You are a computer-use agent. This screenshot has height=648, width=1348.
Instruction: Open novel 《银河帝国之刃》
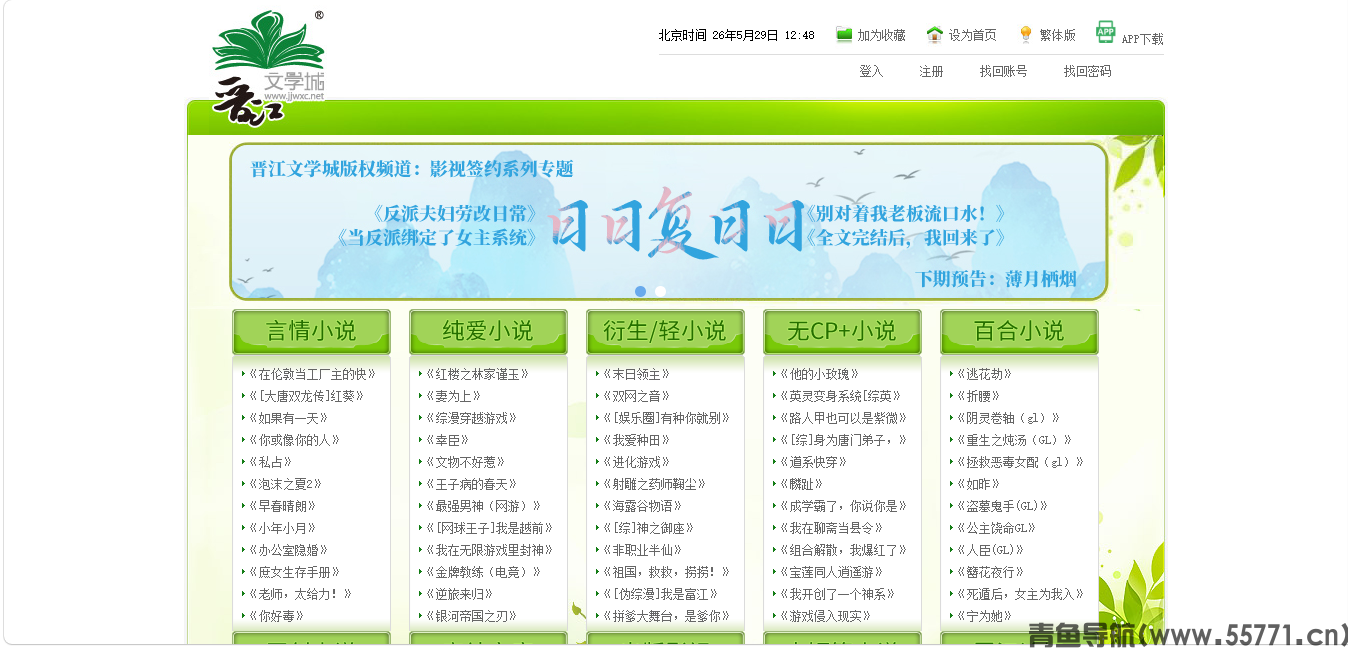coord(472,616)
